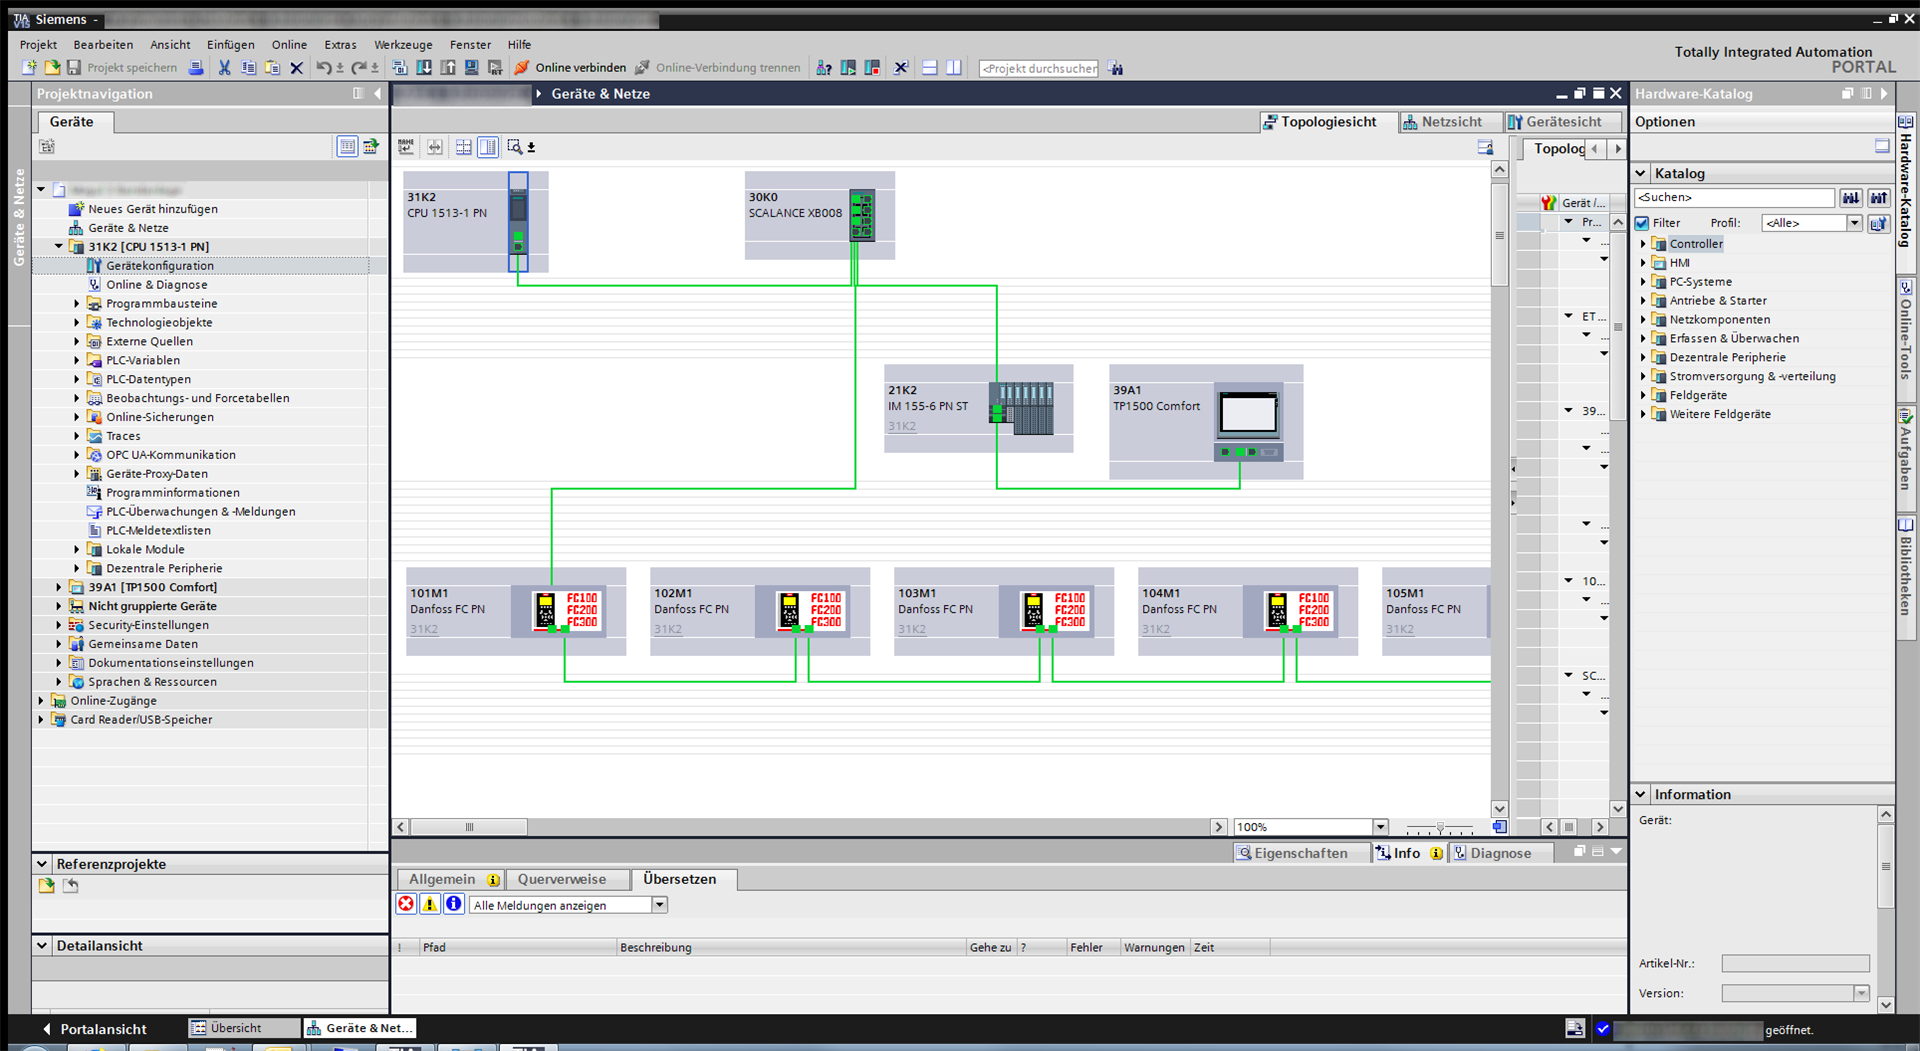Split editor area horizontally icon

(929, 68)
